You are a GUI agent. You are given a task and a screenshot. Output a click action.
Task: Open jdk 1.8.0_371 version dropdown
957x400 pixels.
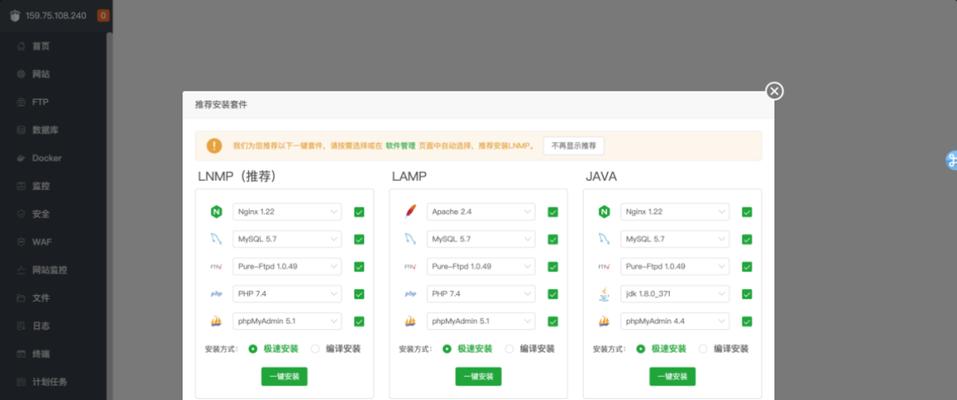pyautogui.click(x=675, y=294)
